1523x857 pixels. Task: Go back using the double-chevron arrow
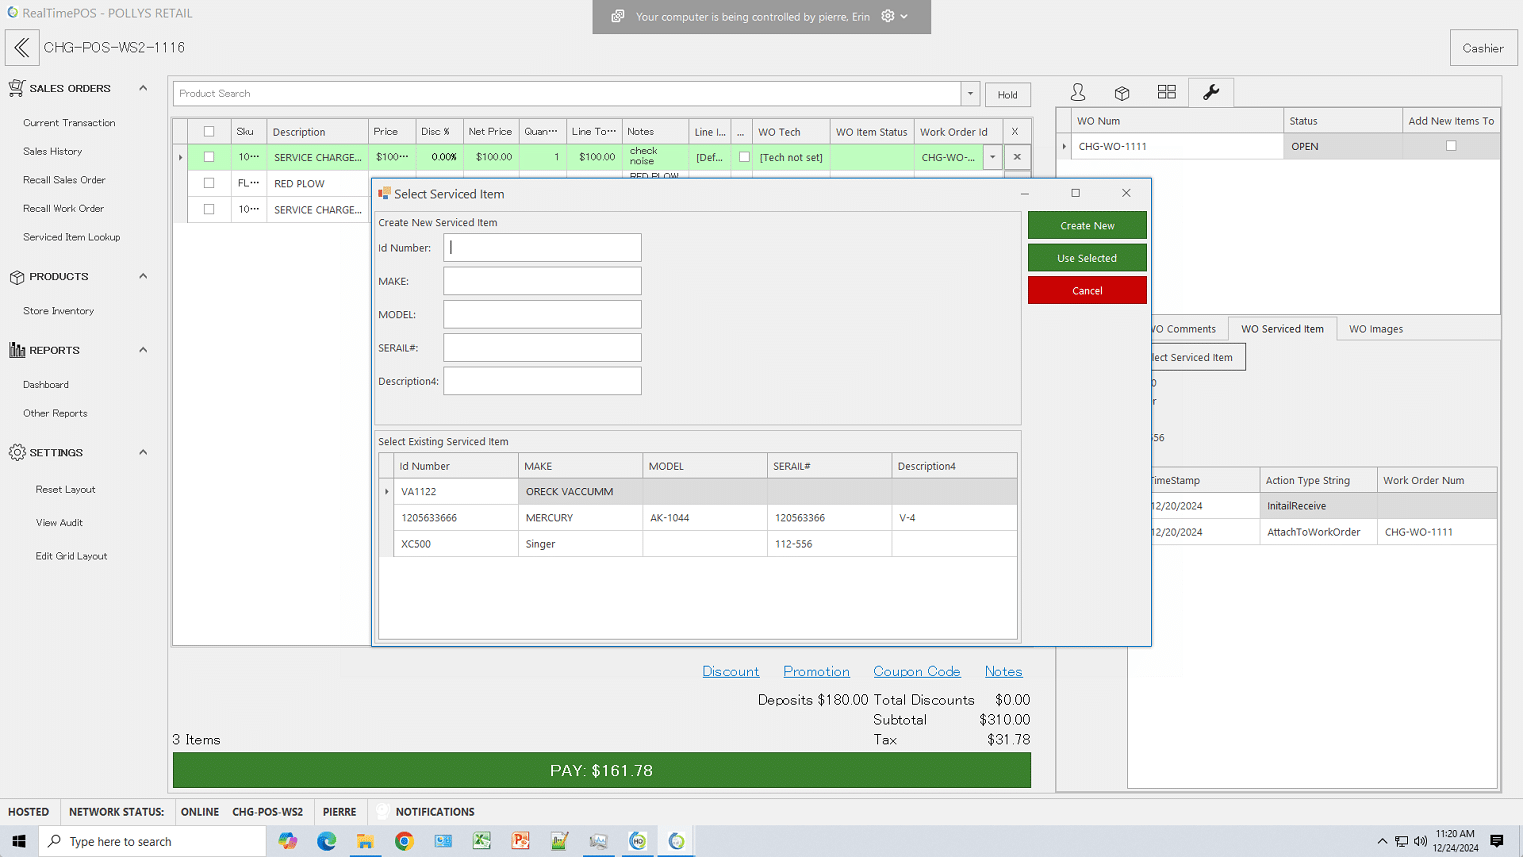(22, 48)
